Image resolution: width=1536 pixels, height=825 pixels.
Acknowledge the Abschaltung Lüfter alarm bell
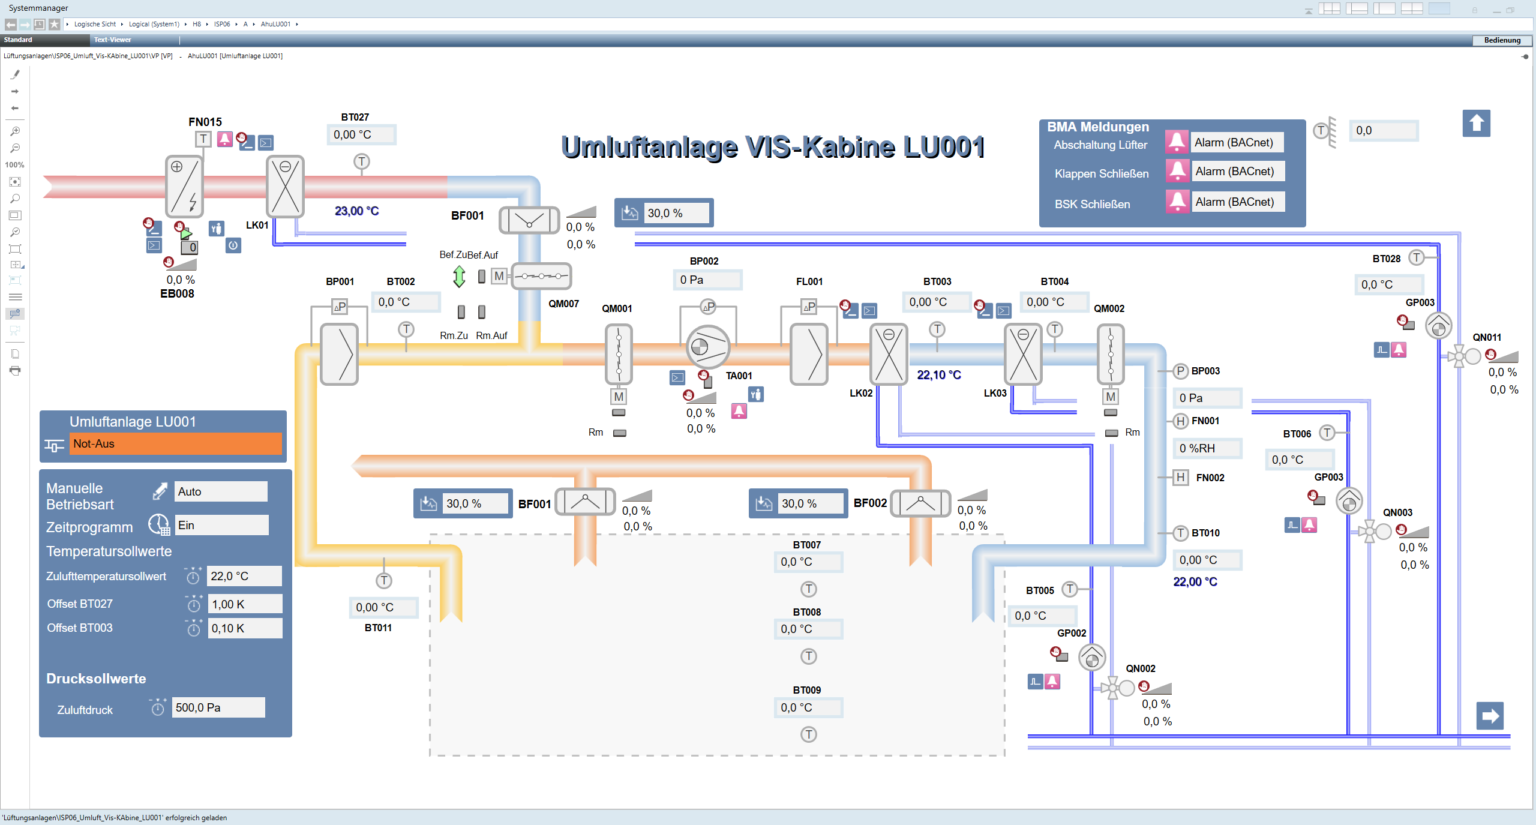[1175, 141]
